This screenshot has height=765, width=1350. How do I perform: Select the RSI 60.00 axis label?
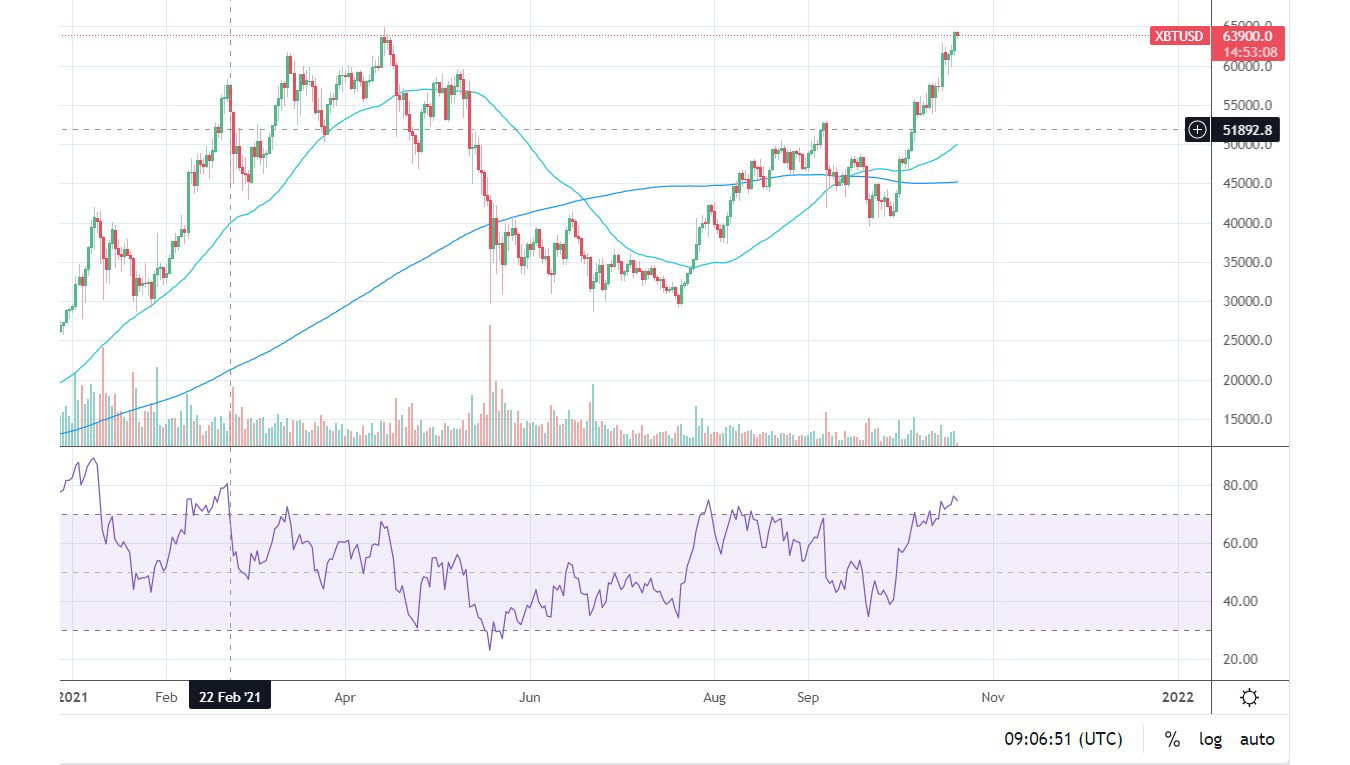1241,543
